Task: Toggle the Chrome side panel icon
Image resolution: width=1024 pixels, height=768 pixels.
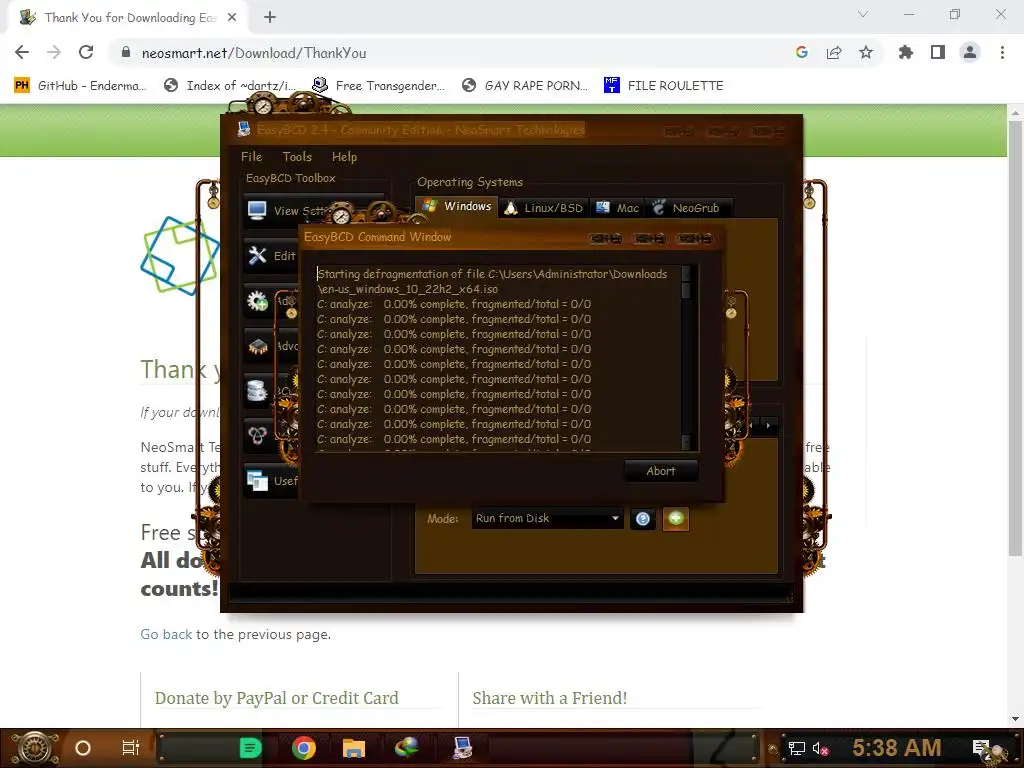Action: pos(938,53)
